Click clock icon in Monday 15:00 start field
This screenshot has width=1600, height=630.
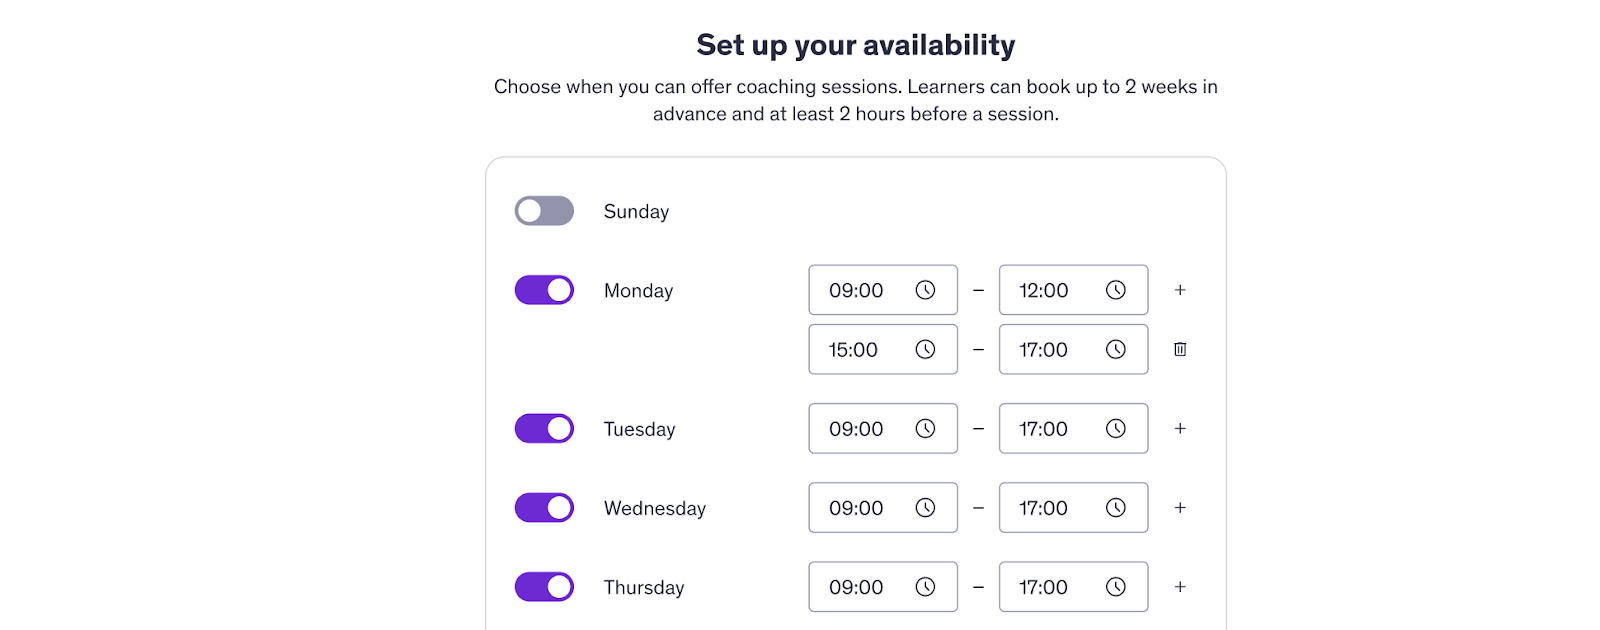coord(925,349)
